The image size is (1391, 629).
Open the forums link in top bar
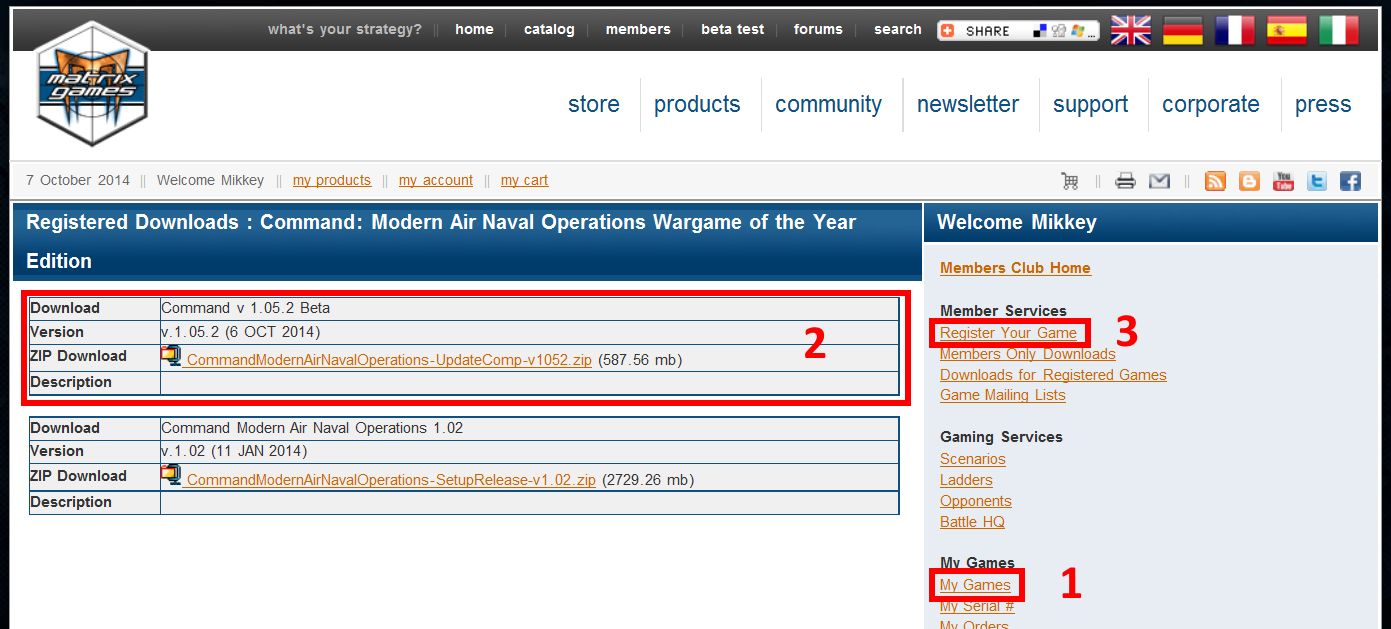click(818, 29)
